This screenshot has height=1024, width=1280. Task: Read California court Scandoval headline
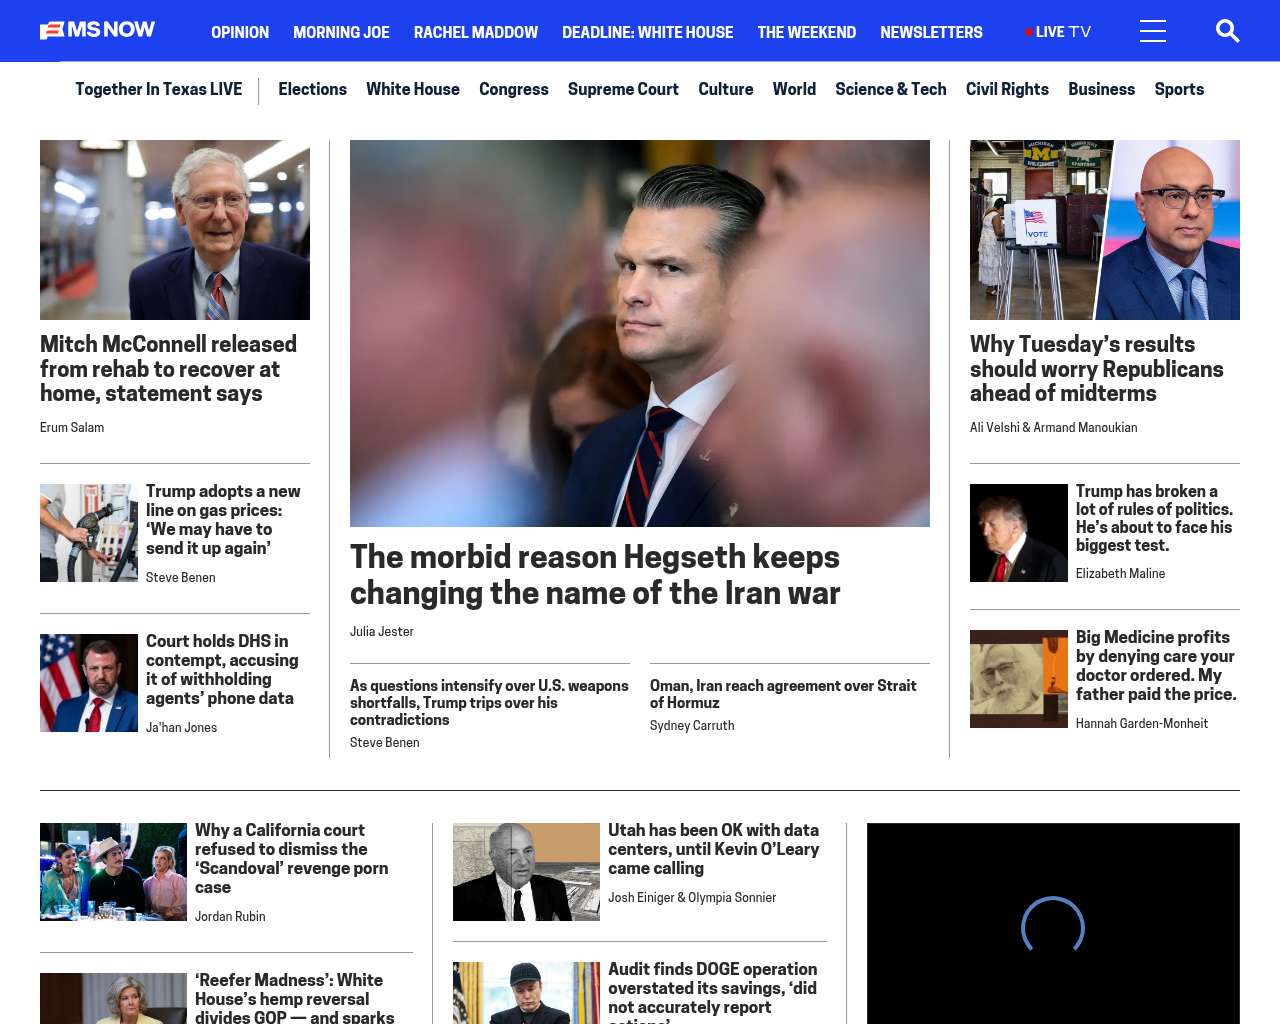[291, 858]
